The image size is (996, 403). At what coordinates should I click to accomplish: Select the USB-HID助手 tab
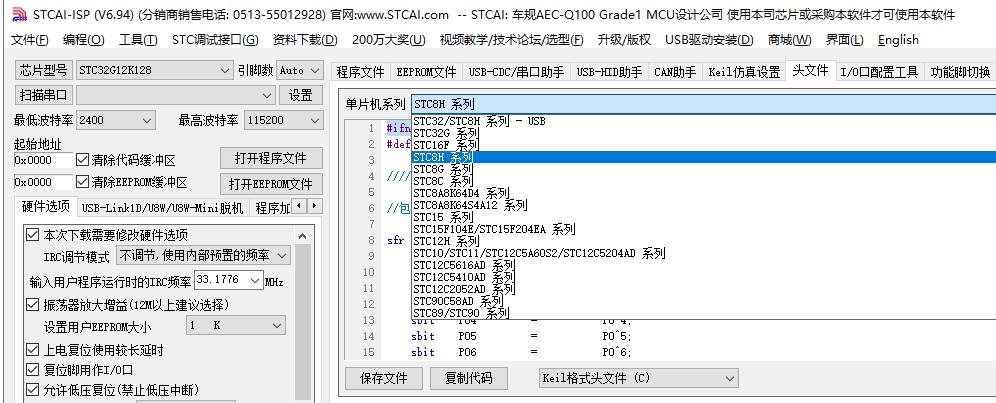609,72
